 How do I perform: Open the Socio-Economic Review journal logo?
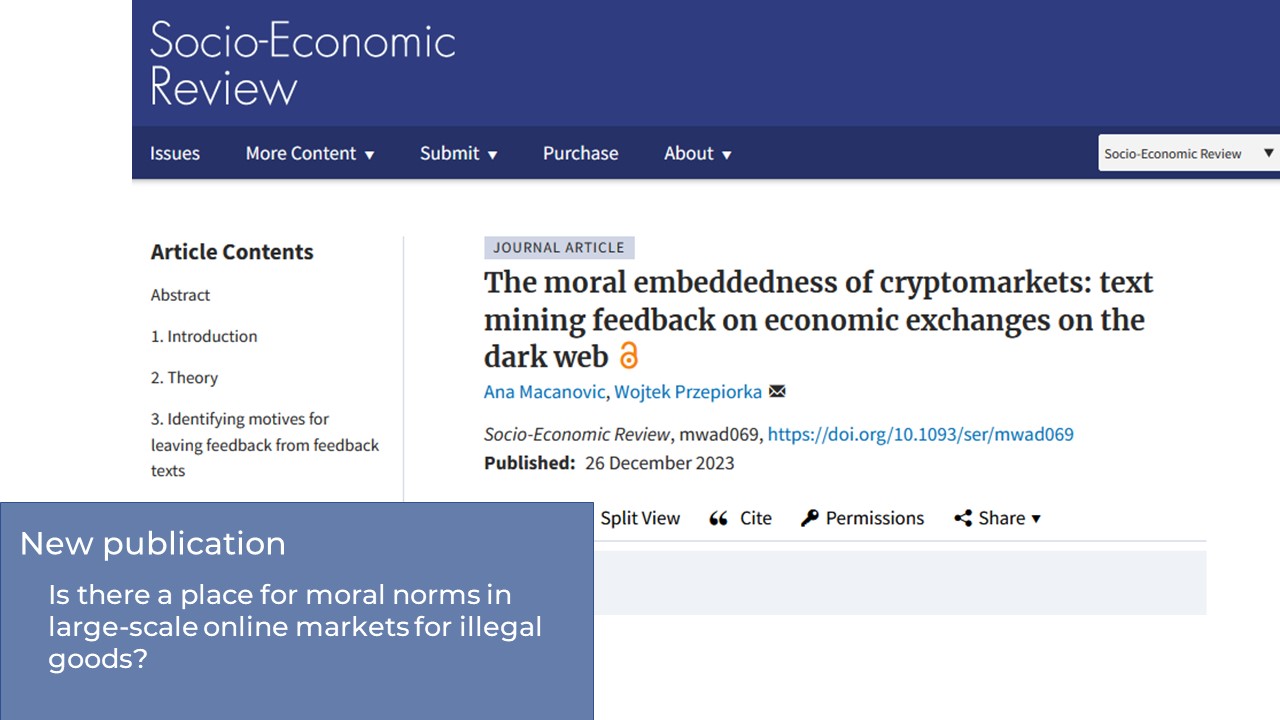pyautogui.click(x=303, y=63)
